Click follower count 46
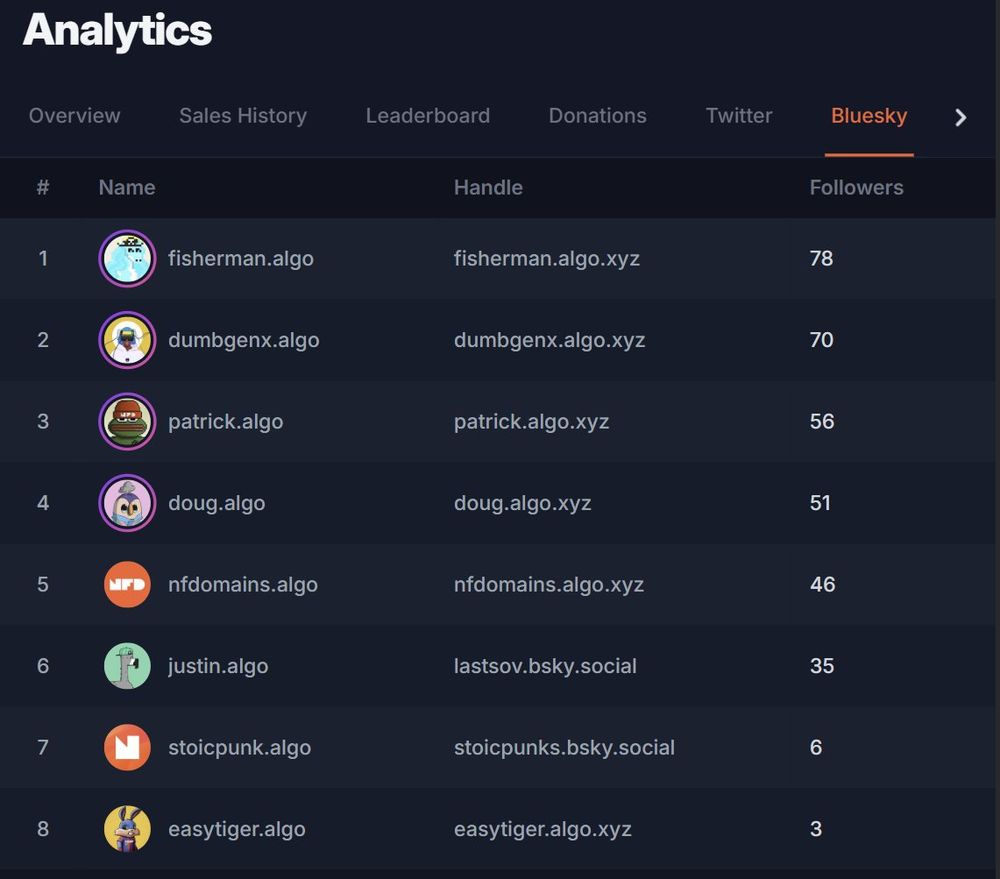Screen dimensions: 1000x879 [x=823, y=584]
